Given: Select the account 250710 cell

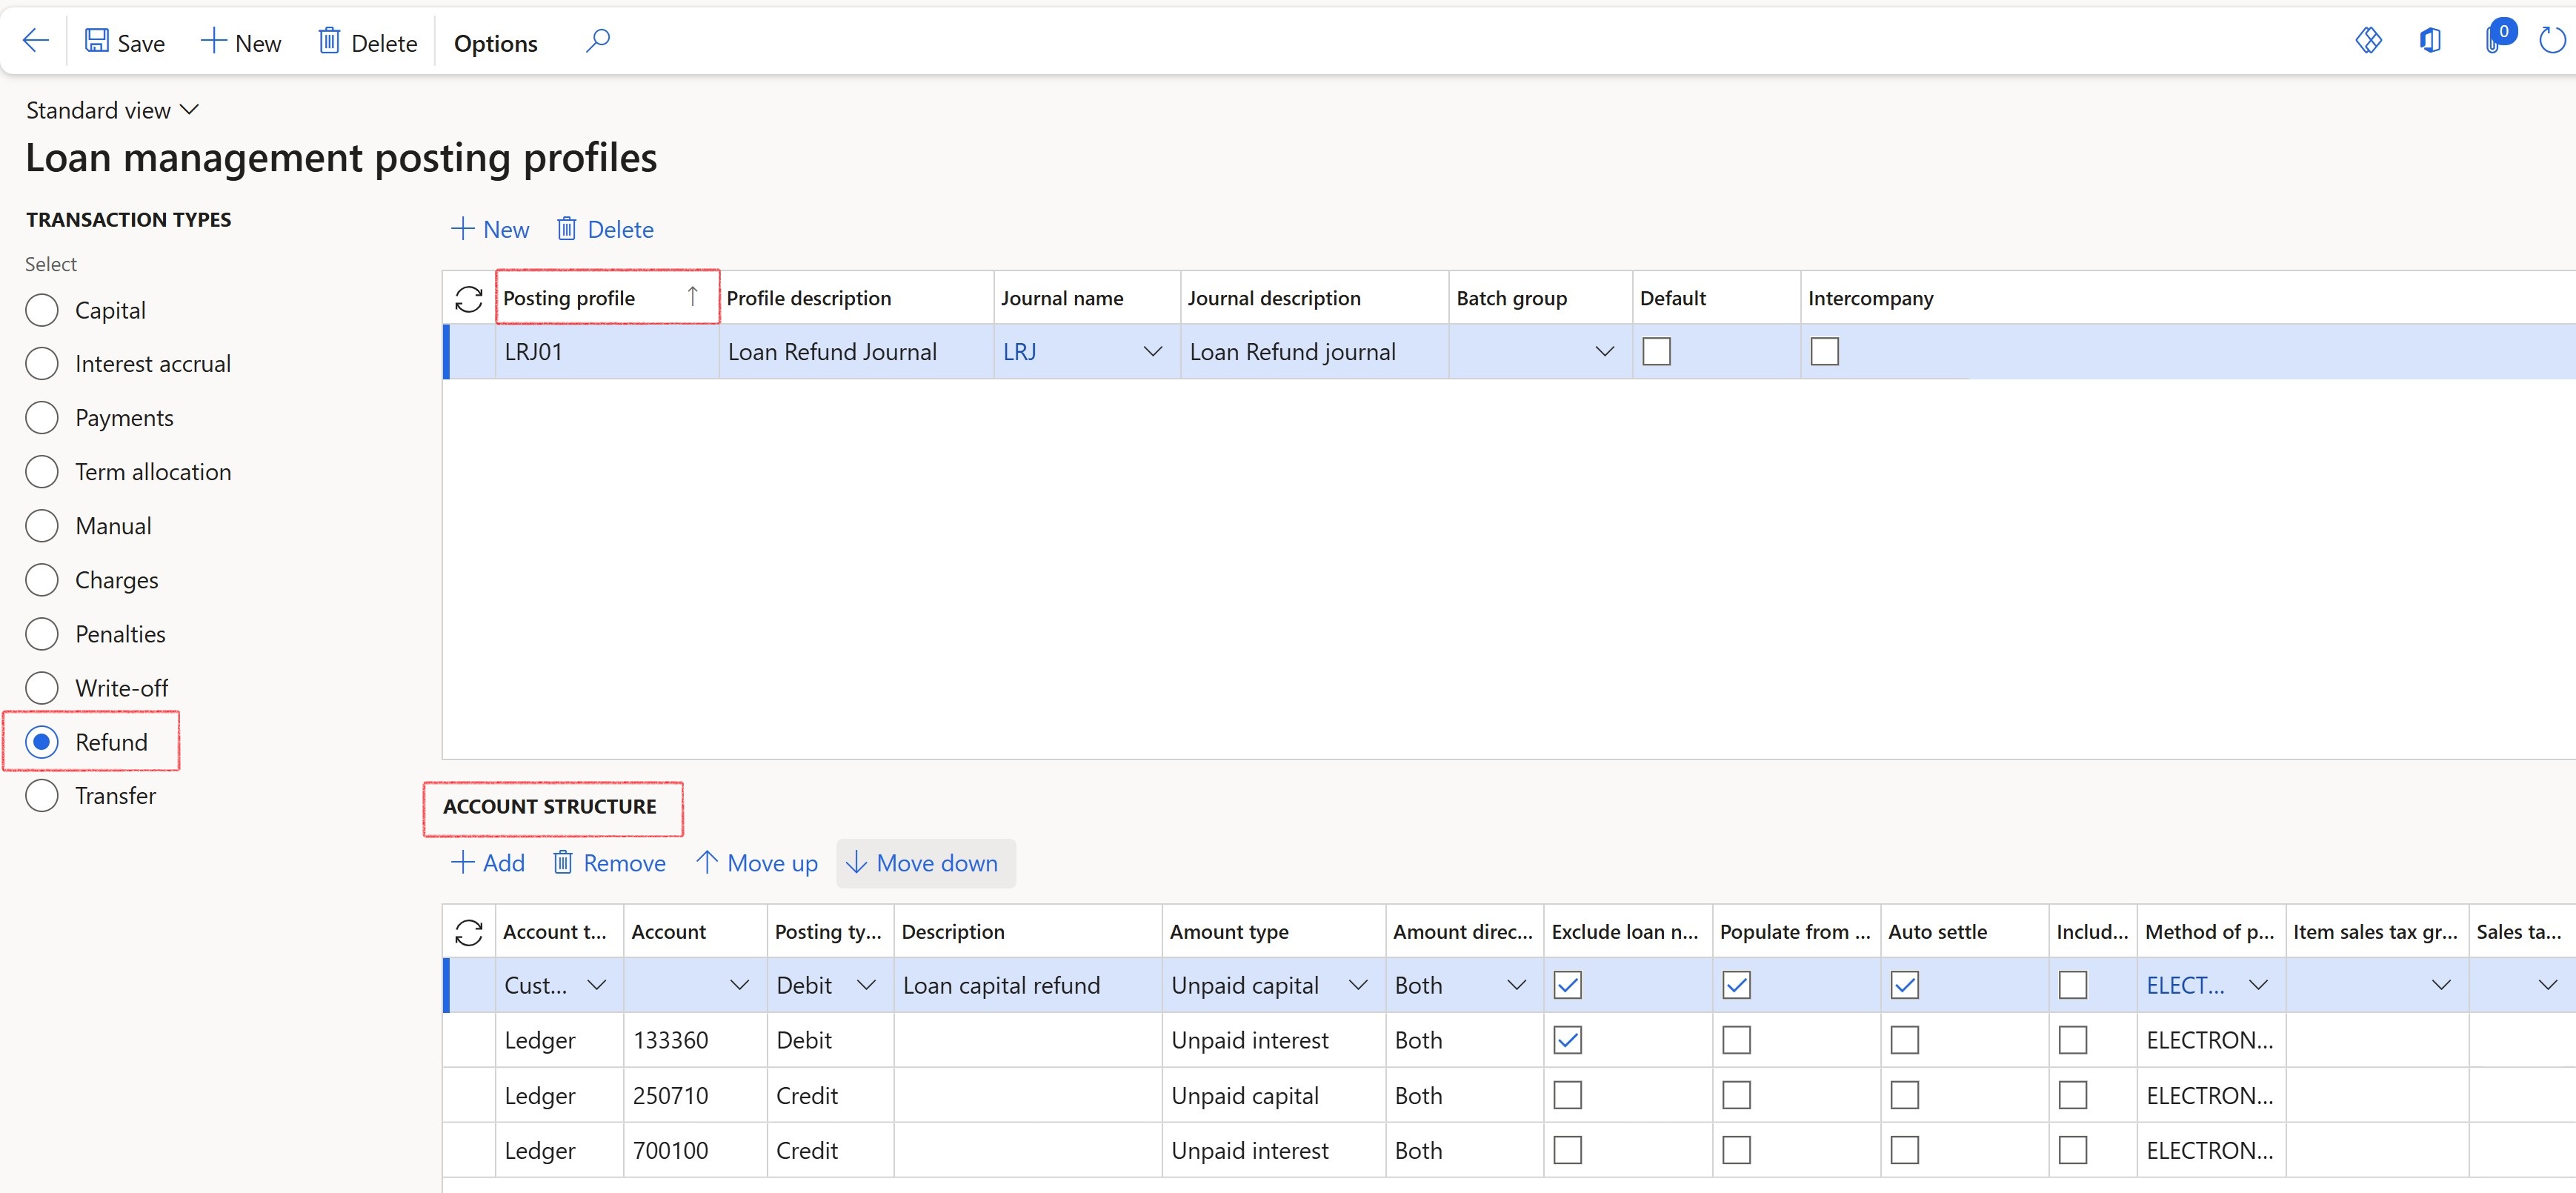Looking at the screenshot, I should pos(695,1096).
